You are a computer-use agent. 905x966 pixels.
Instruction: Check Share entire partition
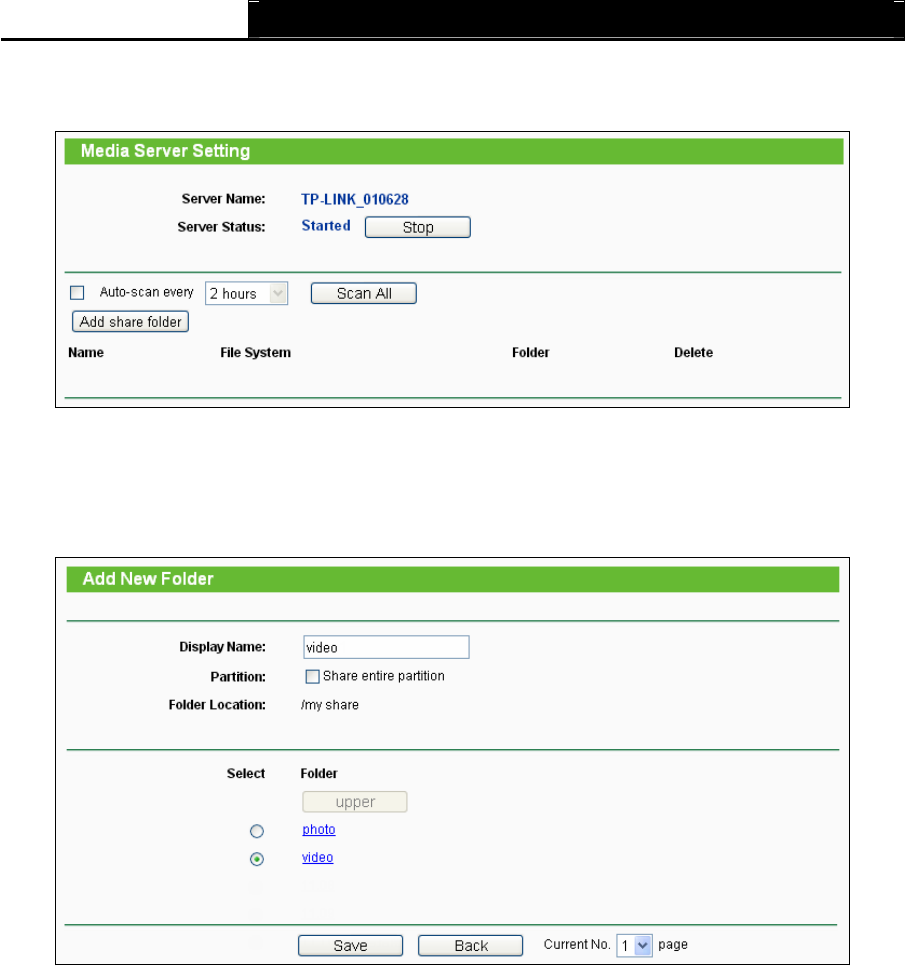(x=312, y=676)
